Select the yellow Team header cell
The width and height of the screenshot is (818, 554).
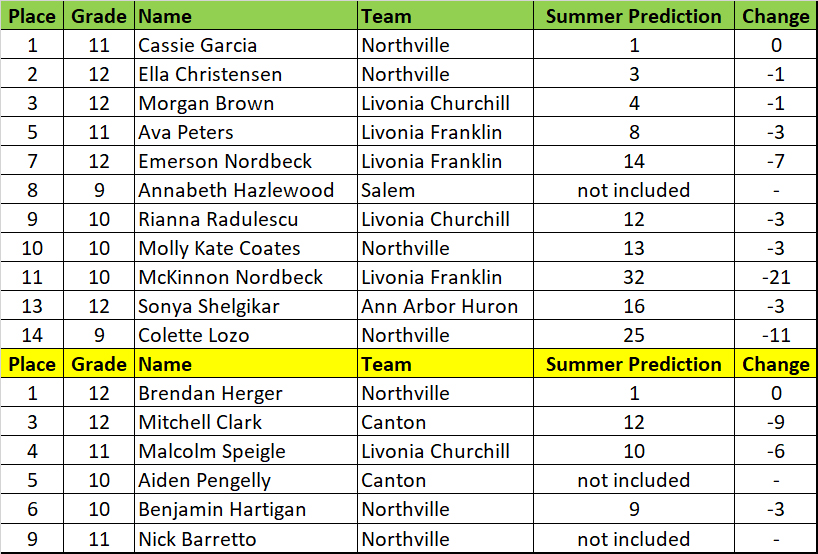tap(386, 364)
